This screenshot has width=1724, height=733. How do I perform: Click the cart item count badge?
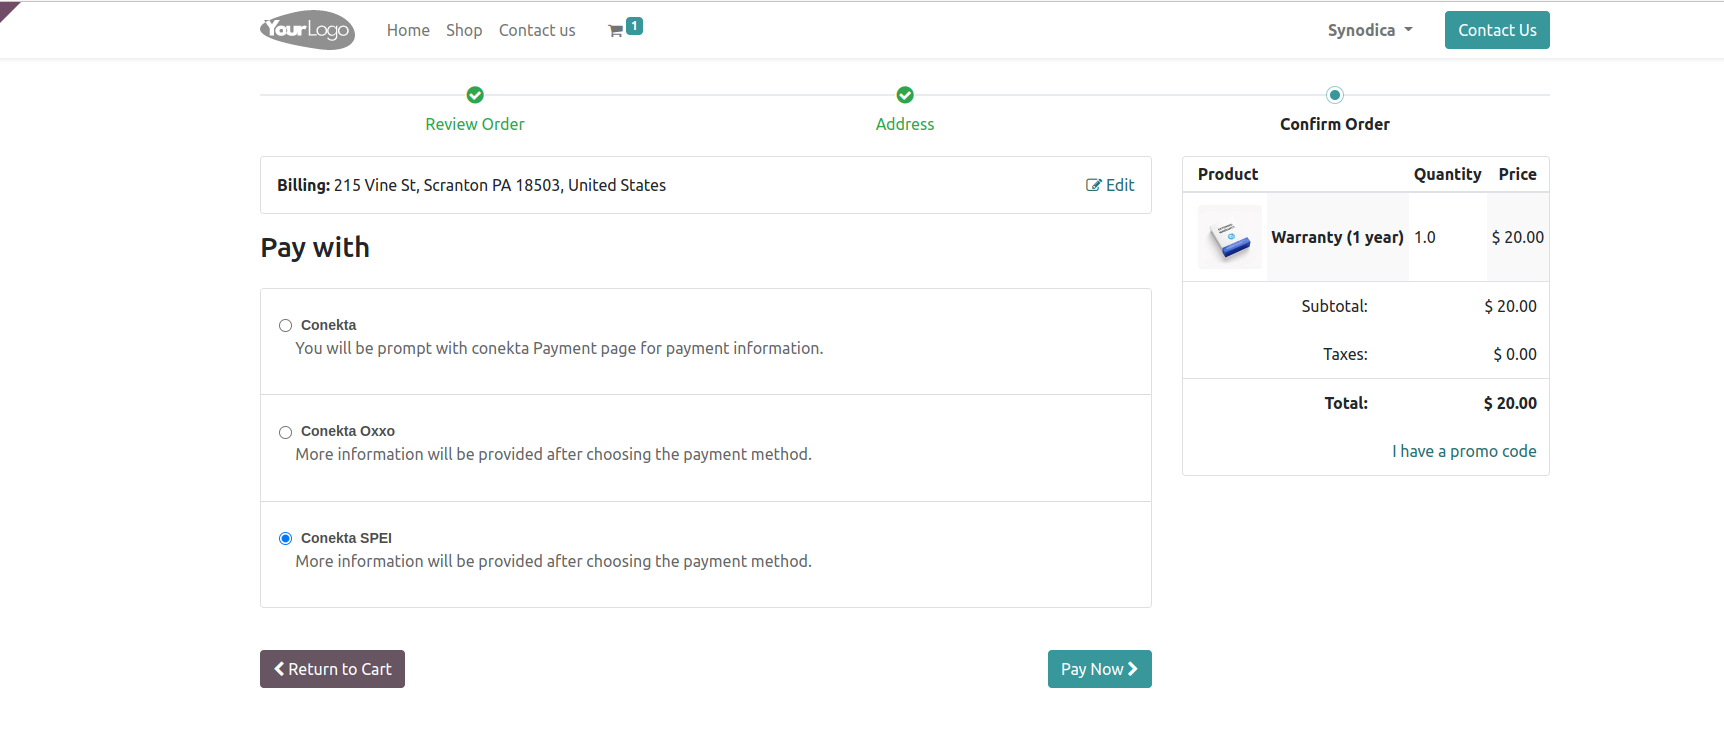click(x=634, y=26)
